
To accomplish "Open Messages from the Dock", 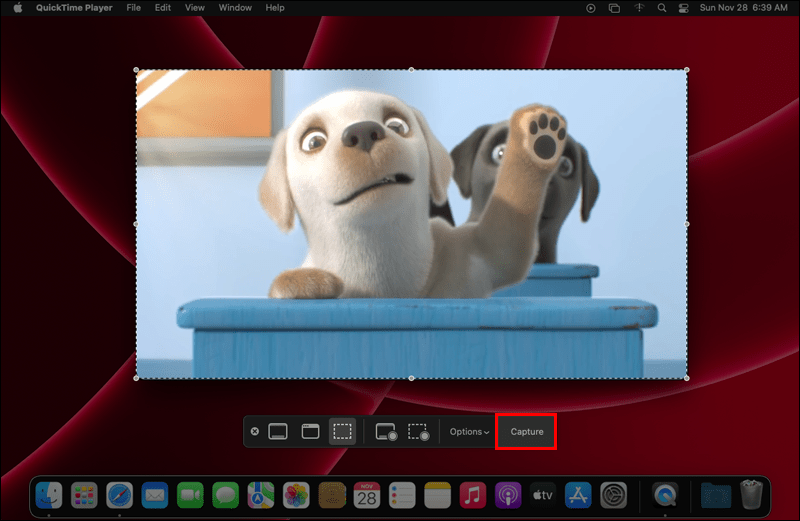I will click(226, 495).
